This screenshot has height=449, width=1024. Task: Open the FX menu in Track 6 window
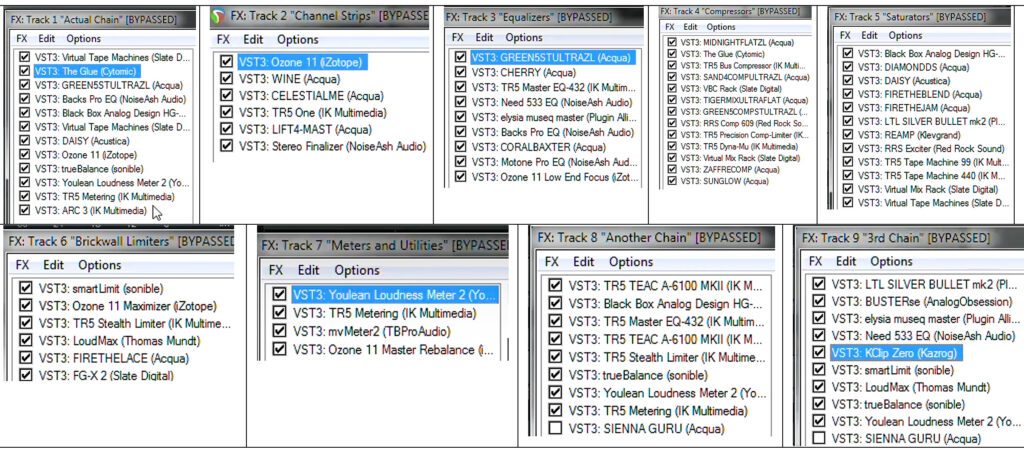click(x=23, y=265)
